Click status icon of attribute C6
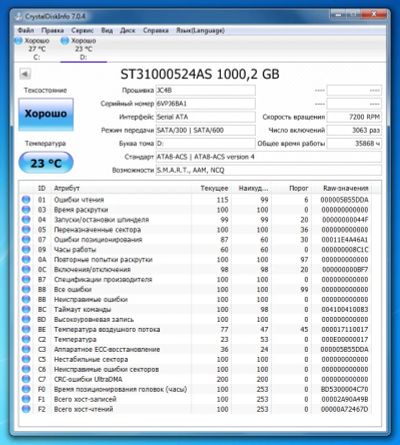The image size is (400, 445). pyautogui.click(x=26, y=369)
